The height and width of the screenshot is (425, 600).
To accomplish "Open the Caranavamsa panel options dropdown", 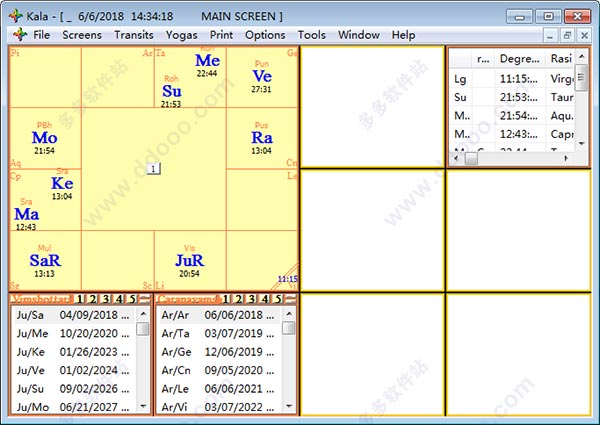I will click(x=290, y=299).
